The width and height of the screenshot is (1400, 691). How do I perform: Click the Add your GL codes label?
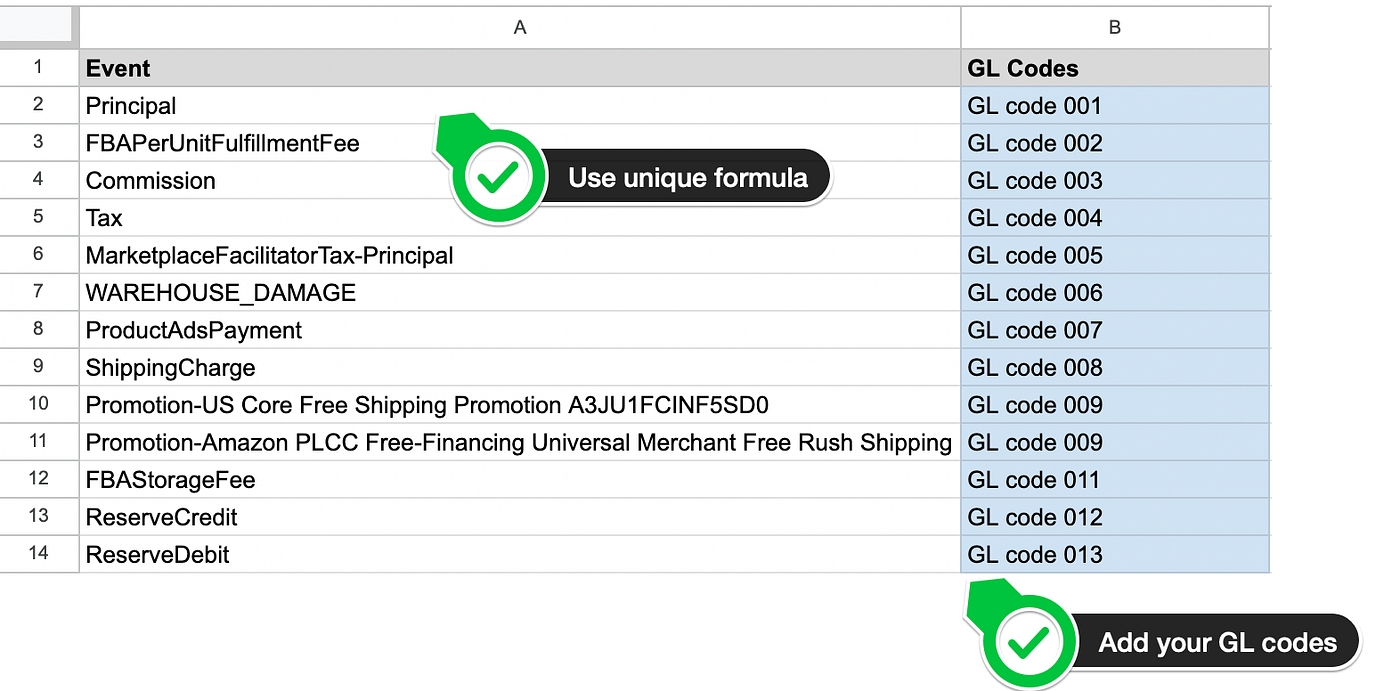(1217, 643)
